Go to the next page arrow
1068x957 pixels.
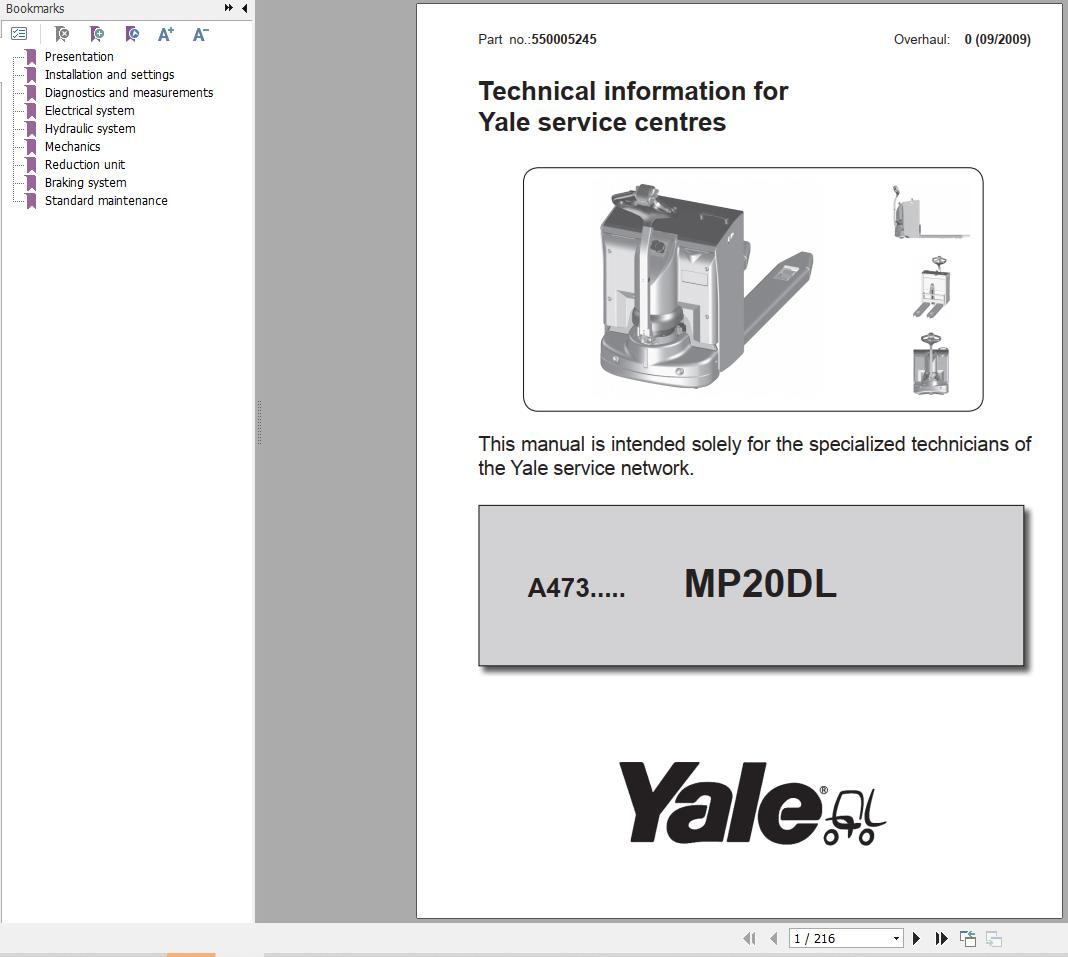tap(916, 939)
